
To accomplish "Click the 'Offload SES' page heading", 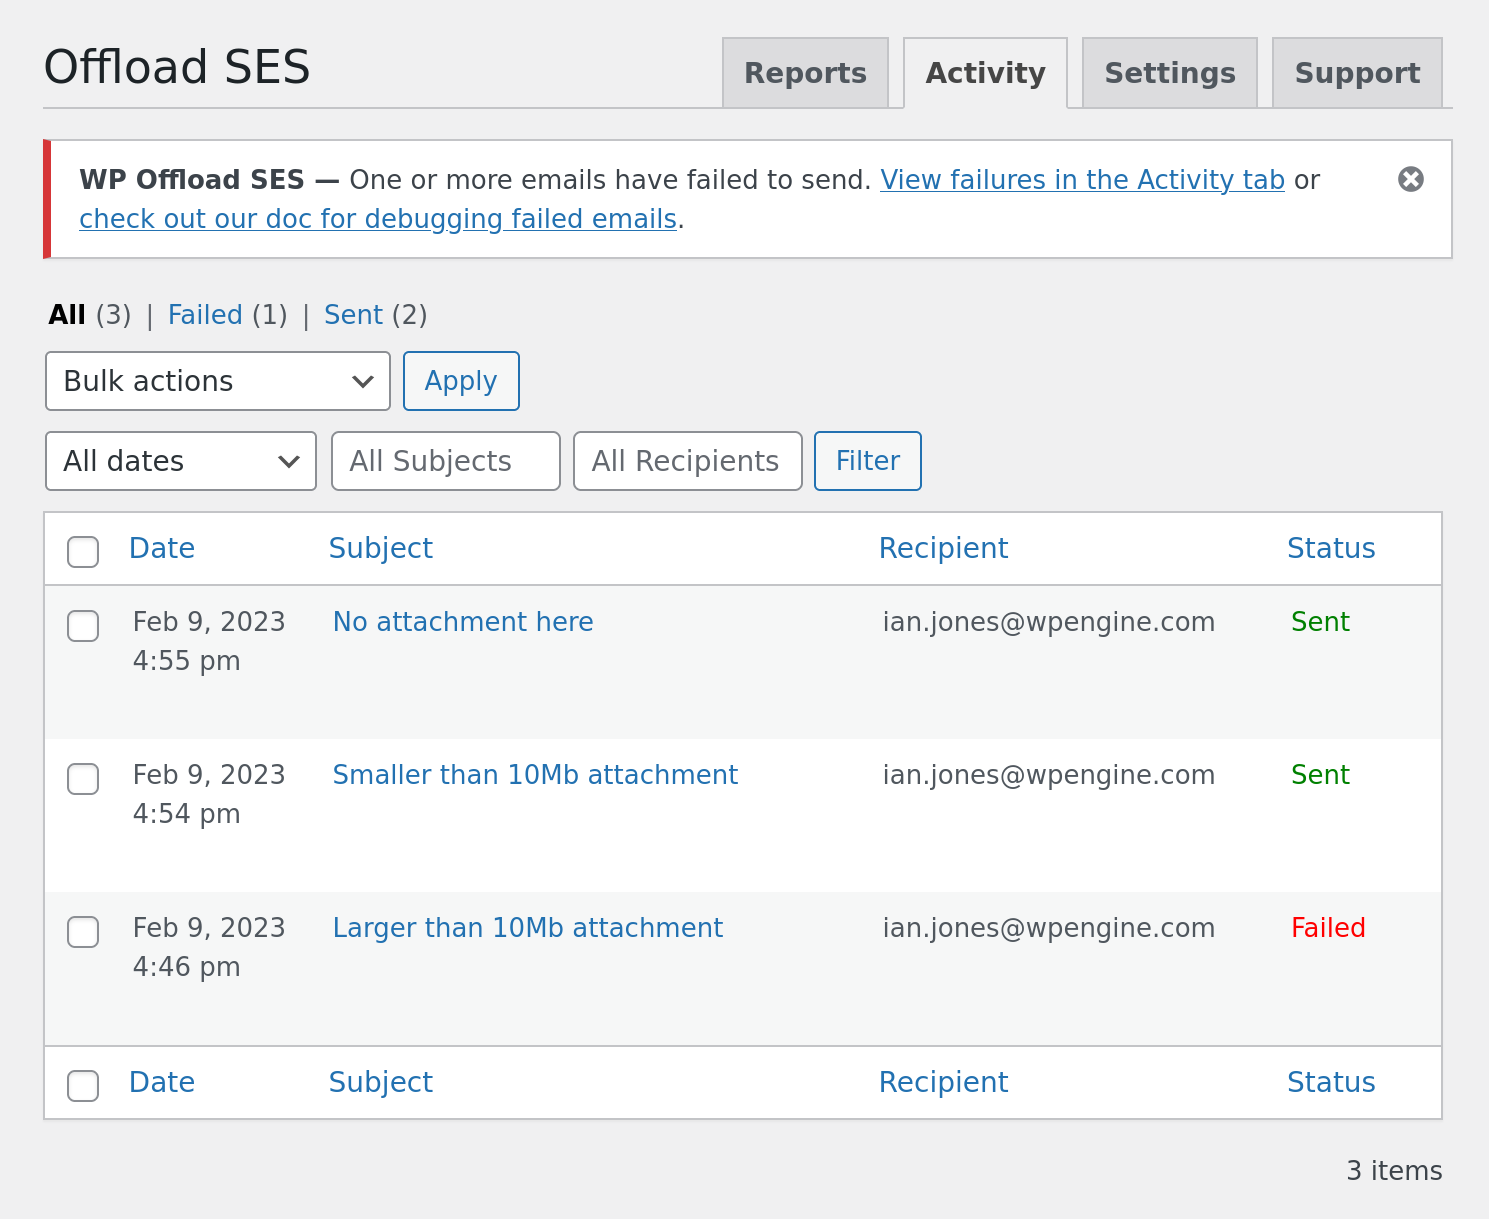I will pyautogui.click(x=177, y=68).
